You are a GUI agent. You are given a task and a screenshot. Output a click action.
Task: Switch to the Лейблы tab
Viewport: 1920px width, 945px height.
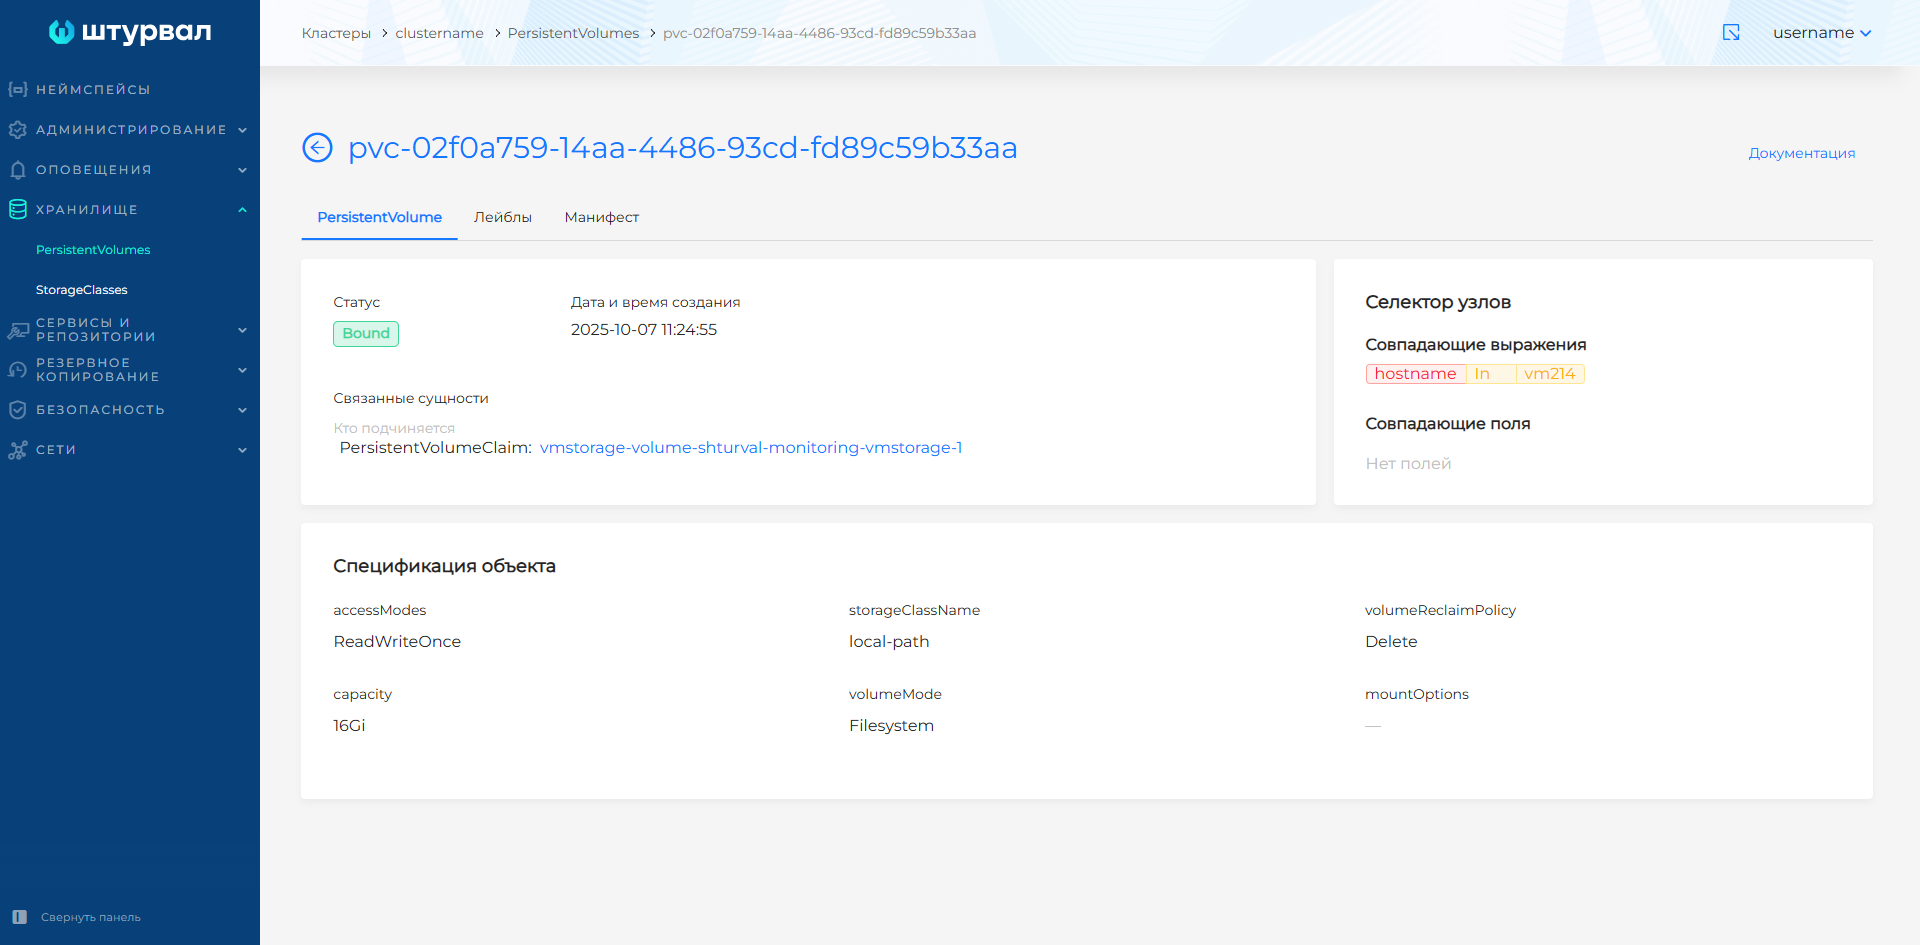[x=502, y=217]
